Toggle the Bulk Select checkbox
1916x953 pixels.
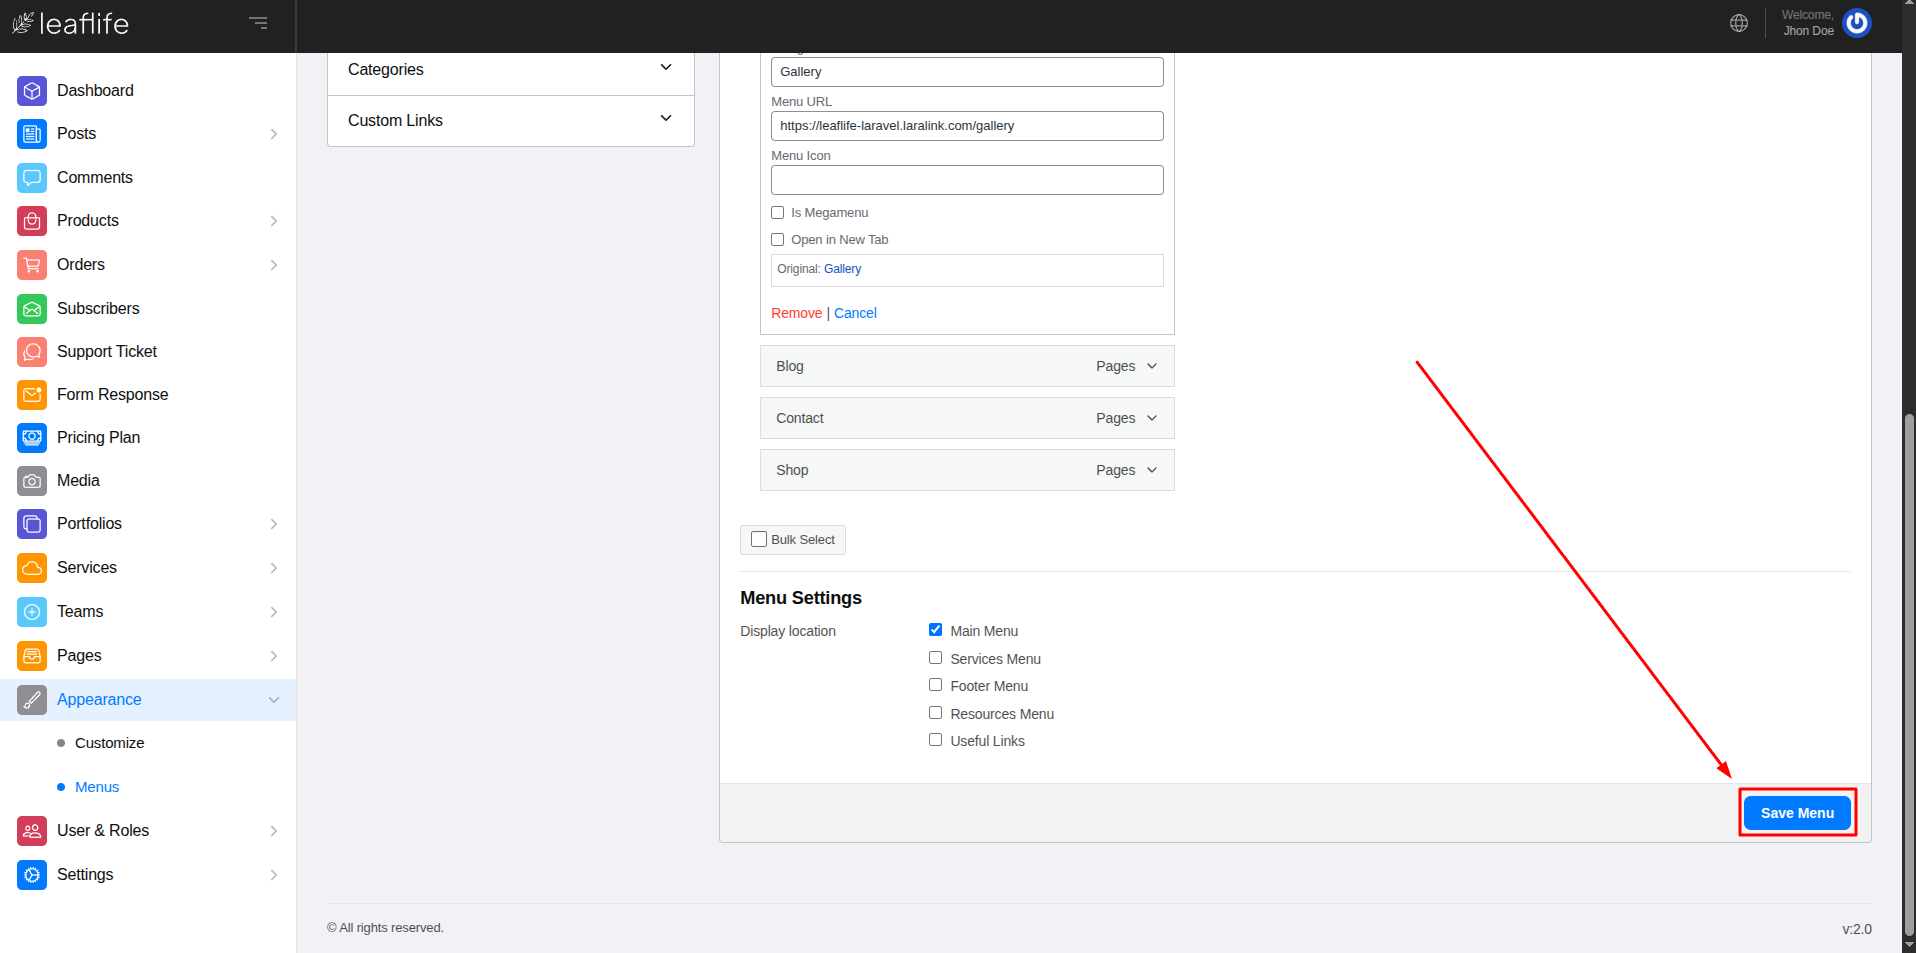tap(759, 539)
